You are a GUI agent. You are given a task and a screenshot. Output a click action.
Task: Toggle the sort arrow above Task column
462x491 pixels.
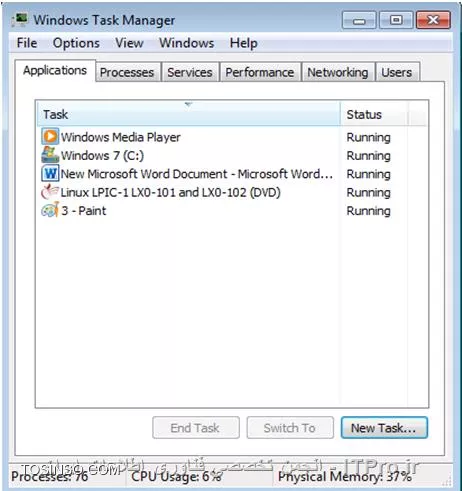point(188,105)
